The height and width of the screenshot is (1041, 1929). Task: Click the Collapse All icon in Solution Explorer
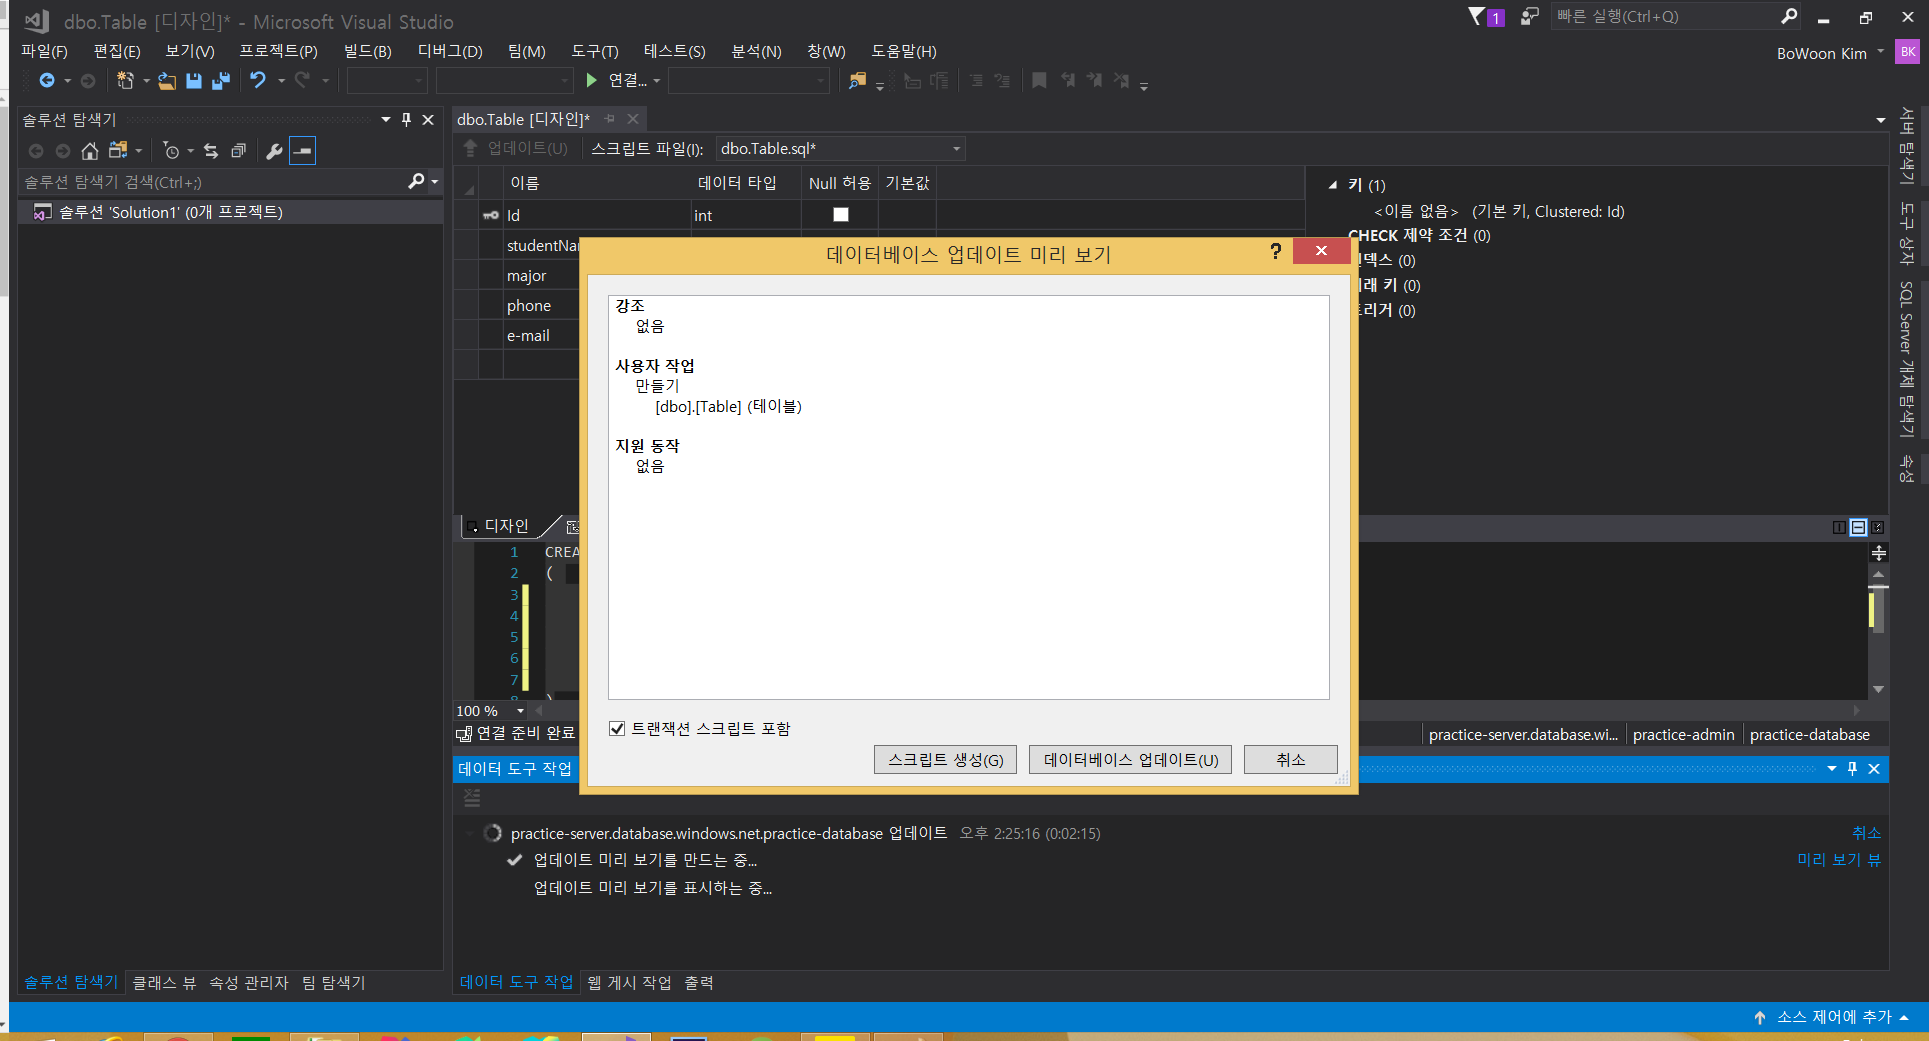238,151
